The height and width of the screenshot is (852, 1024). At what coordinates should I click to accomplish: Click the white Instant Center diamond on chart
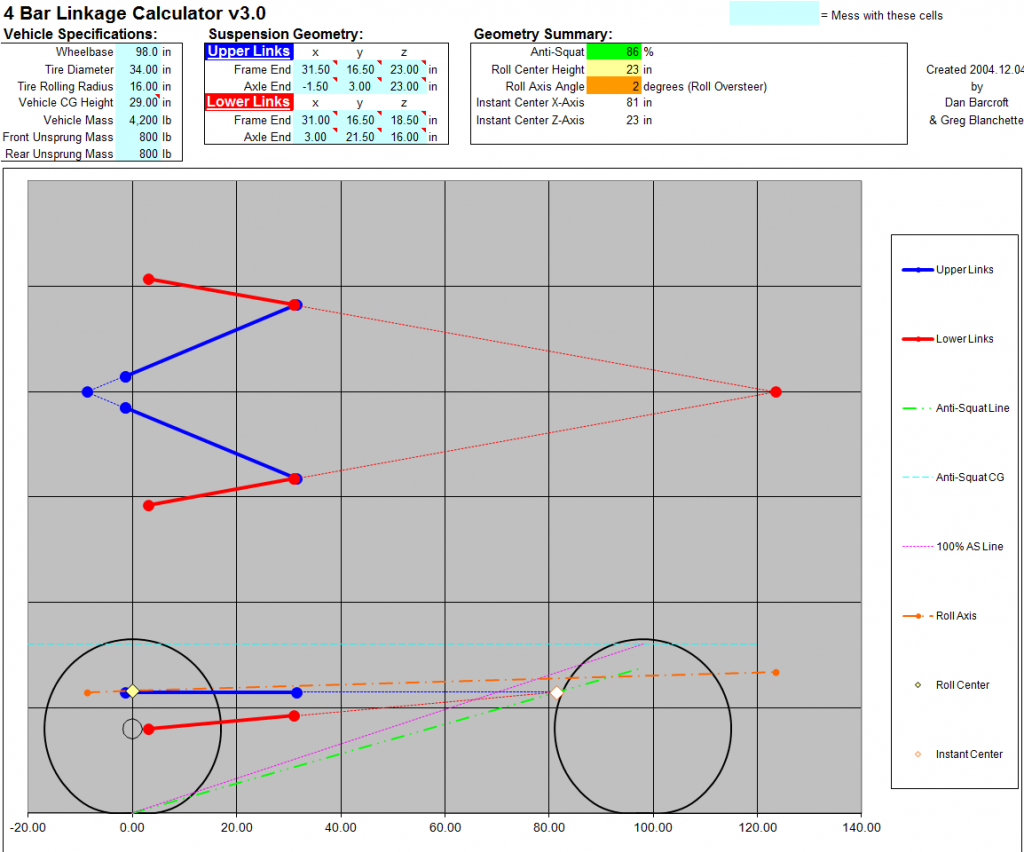[x=556, y=693]
